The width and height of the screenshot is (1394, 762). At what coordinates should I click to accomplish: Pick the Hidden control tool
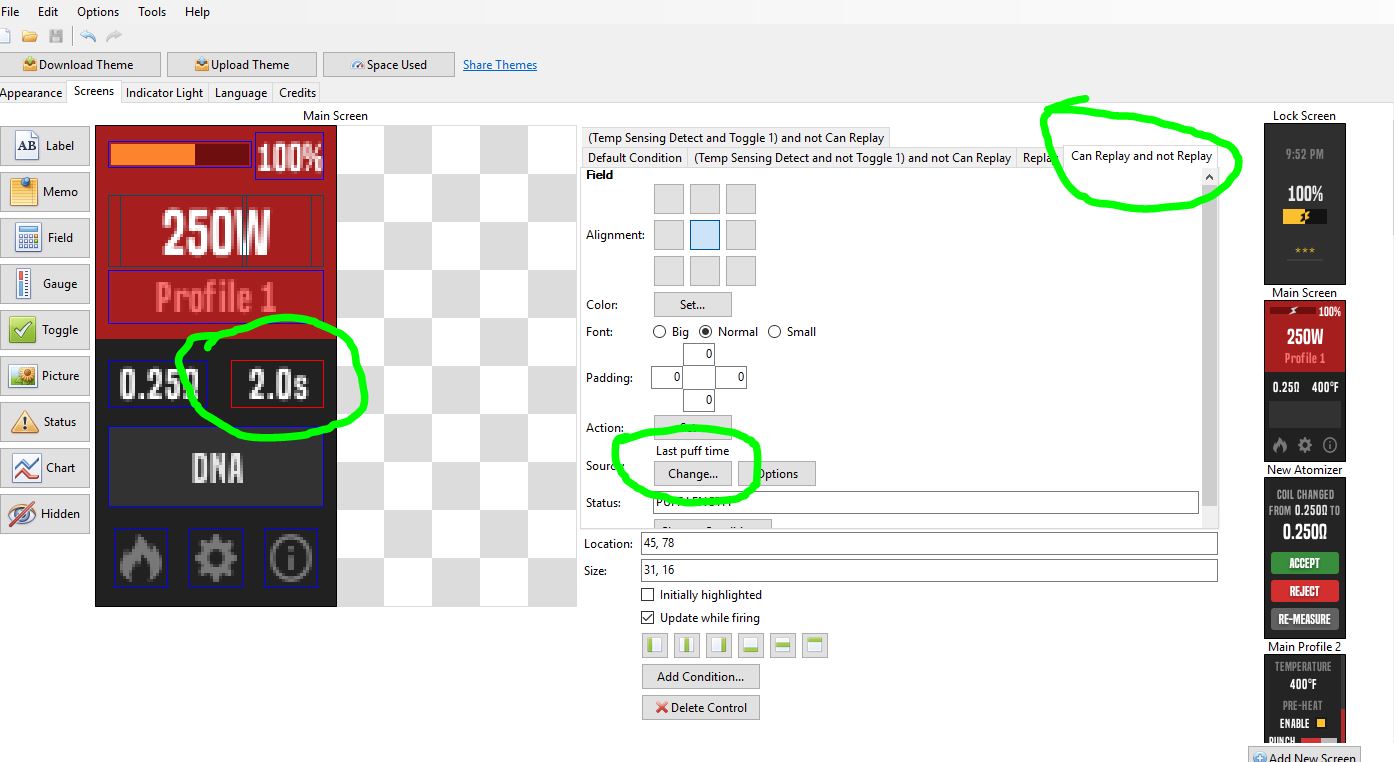[x=46, y=514]
